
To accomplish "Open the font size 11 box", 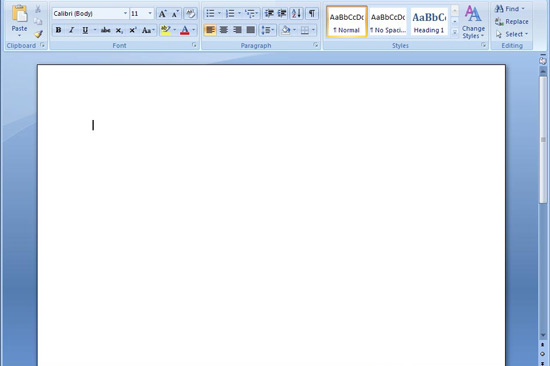I will coord(142,14).
